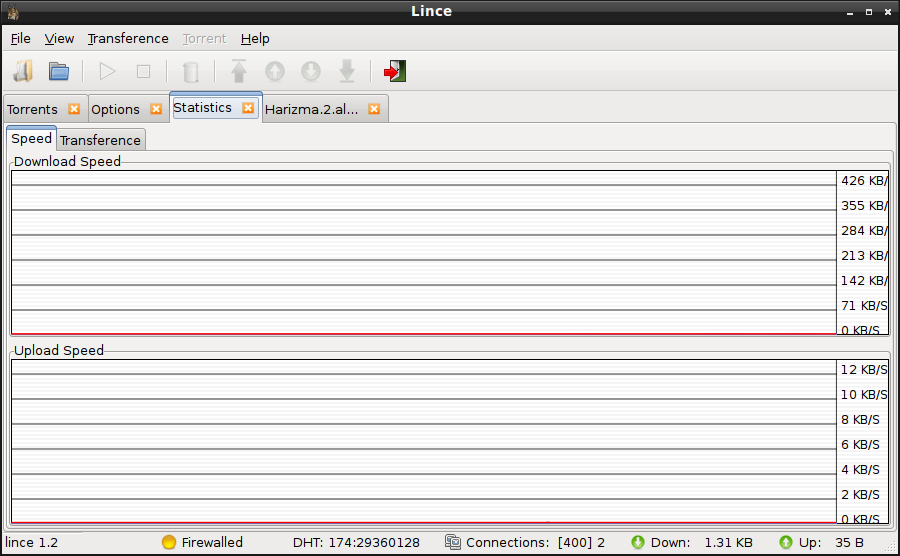Move torrent to bottom of queue icon
This screenshot has width=900, height=556.
coord(347,71)
